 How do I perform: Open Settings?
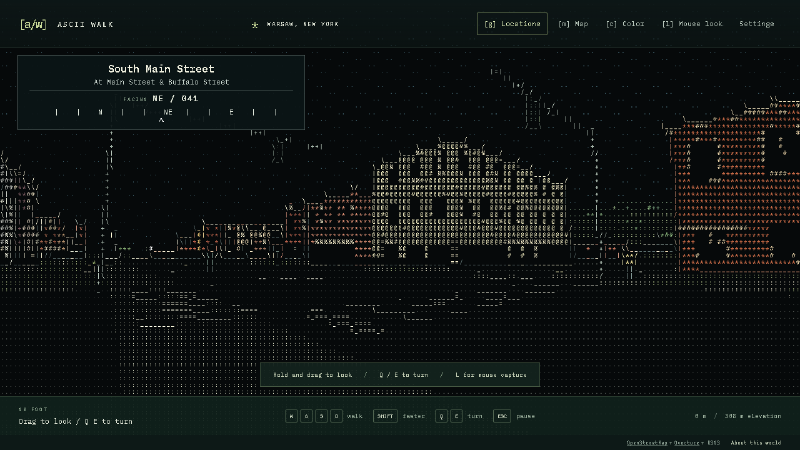pyautogui.click(x=757, y=23)
